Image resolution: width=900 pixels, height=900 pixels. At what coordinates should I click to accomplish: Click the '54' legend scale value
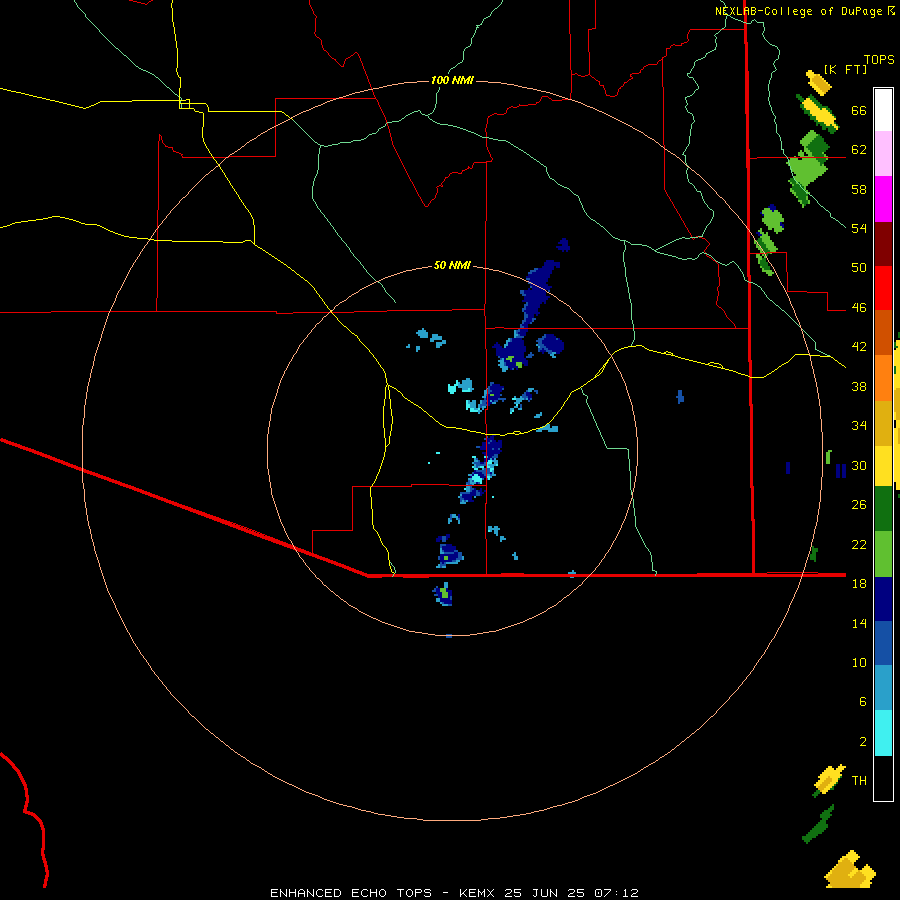(x=859, y=228)
